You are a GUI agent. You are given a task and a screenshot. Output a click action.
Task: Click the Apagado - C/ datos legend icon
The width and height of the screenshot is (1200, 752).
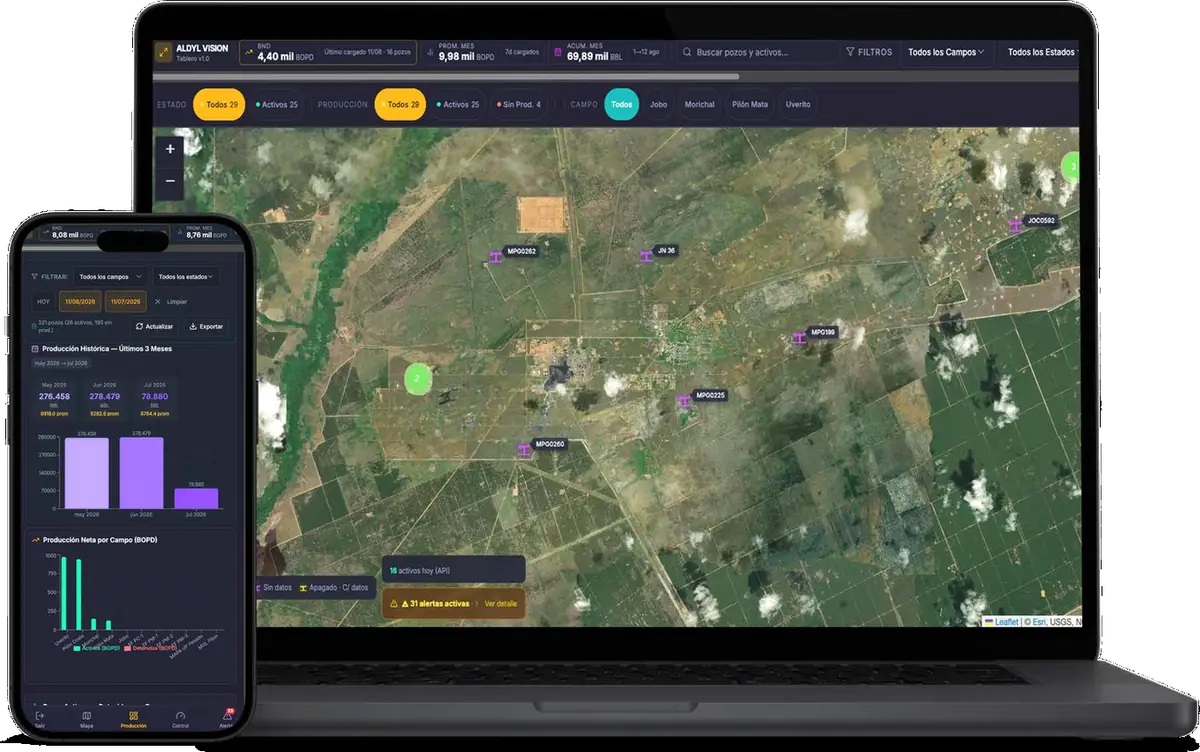(x=303, y=587)
